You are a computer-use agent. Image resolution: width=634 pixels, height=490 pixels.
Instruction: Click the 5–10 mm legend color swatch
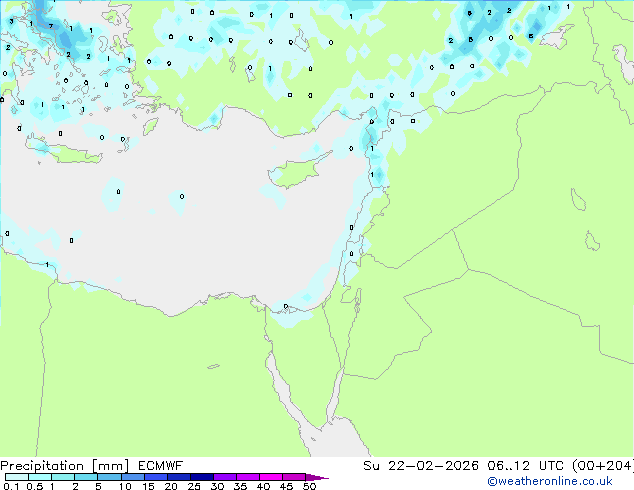(x=109, y=477)
